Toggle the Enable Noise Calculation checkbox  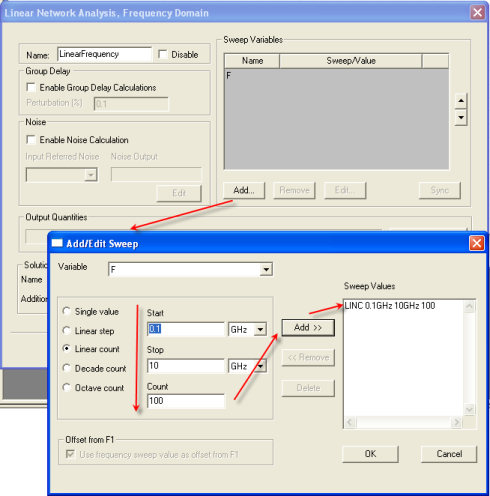pyautogui.click(x=31, y=139)
